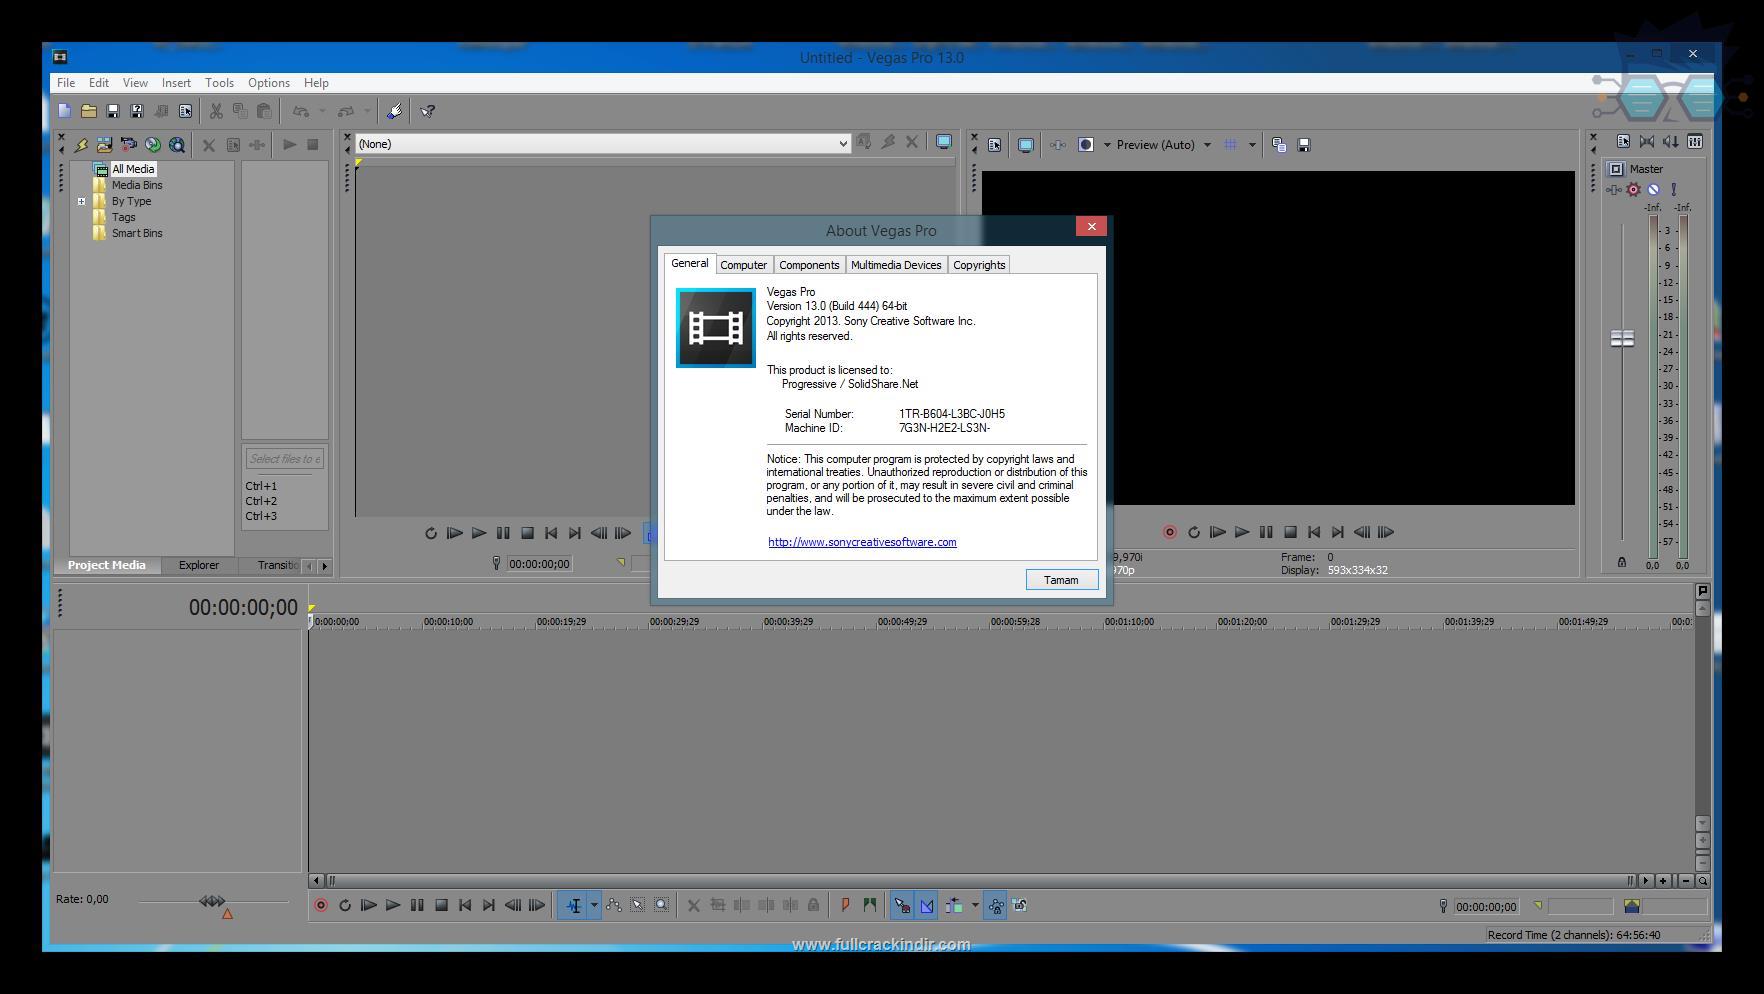
Task: Open the Undo history dropdown arrow
Action: click(322, 111)
